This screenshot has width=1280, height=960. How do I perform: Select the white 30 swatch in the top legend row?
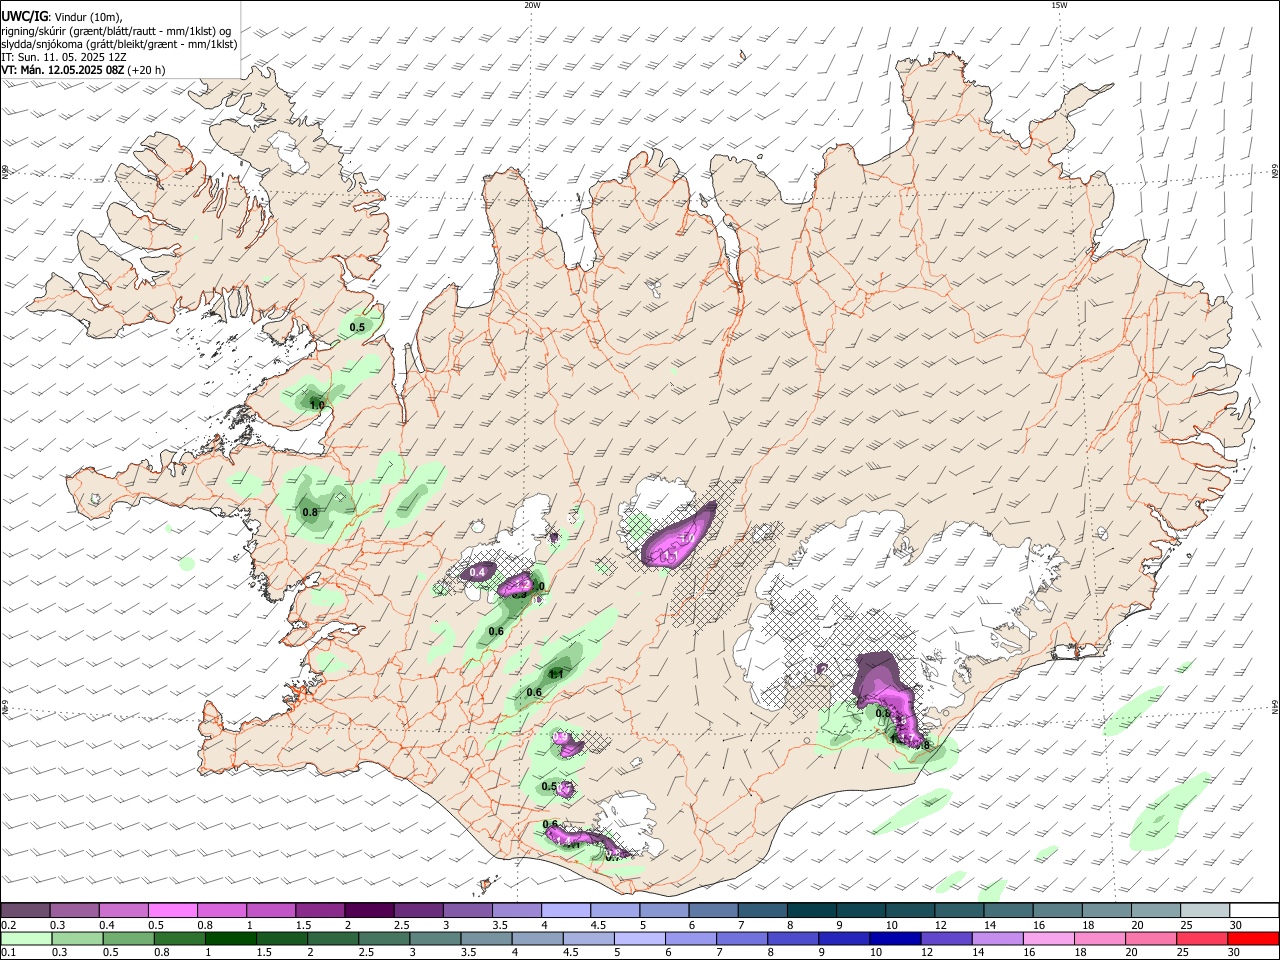click(1252, 911)
